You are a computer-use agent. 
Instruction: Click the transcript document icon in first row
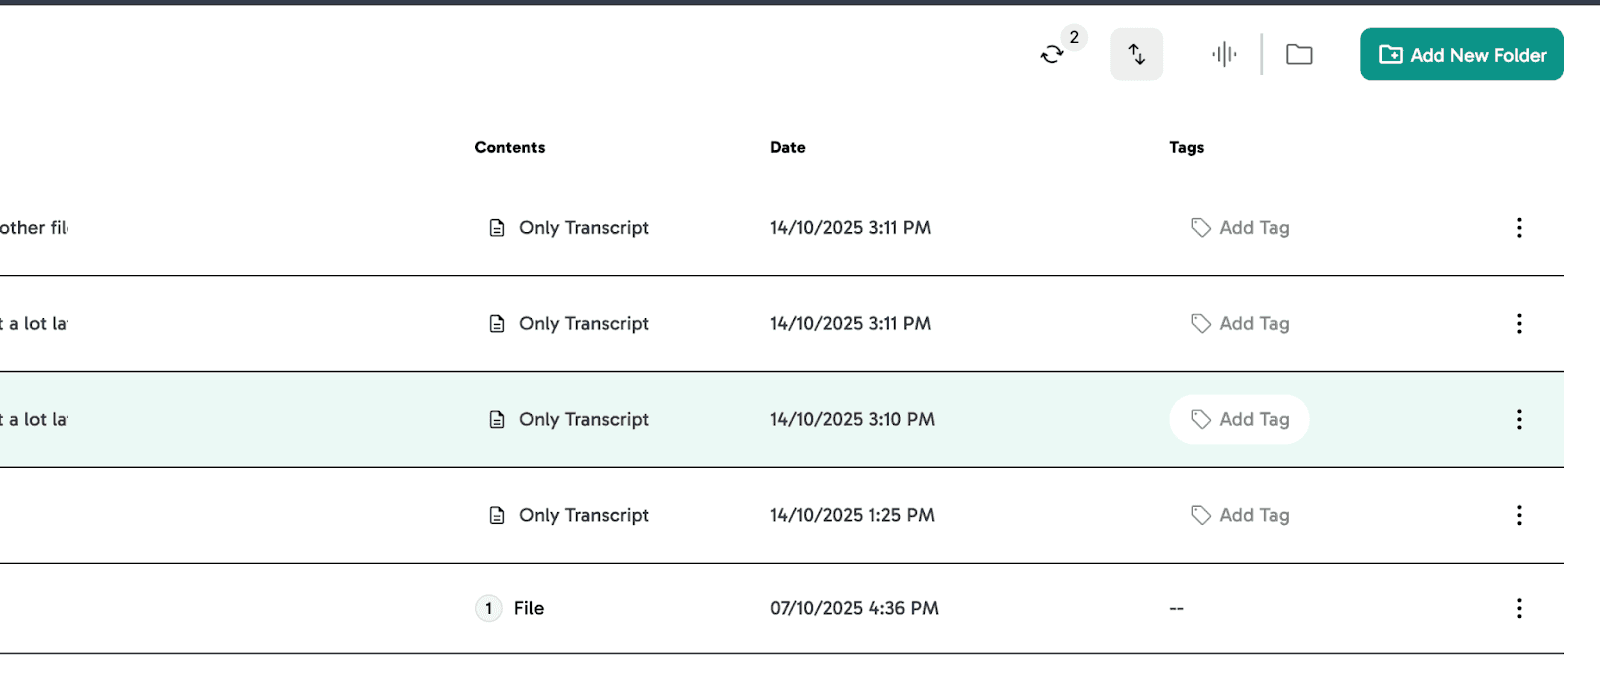point(497,228)
